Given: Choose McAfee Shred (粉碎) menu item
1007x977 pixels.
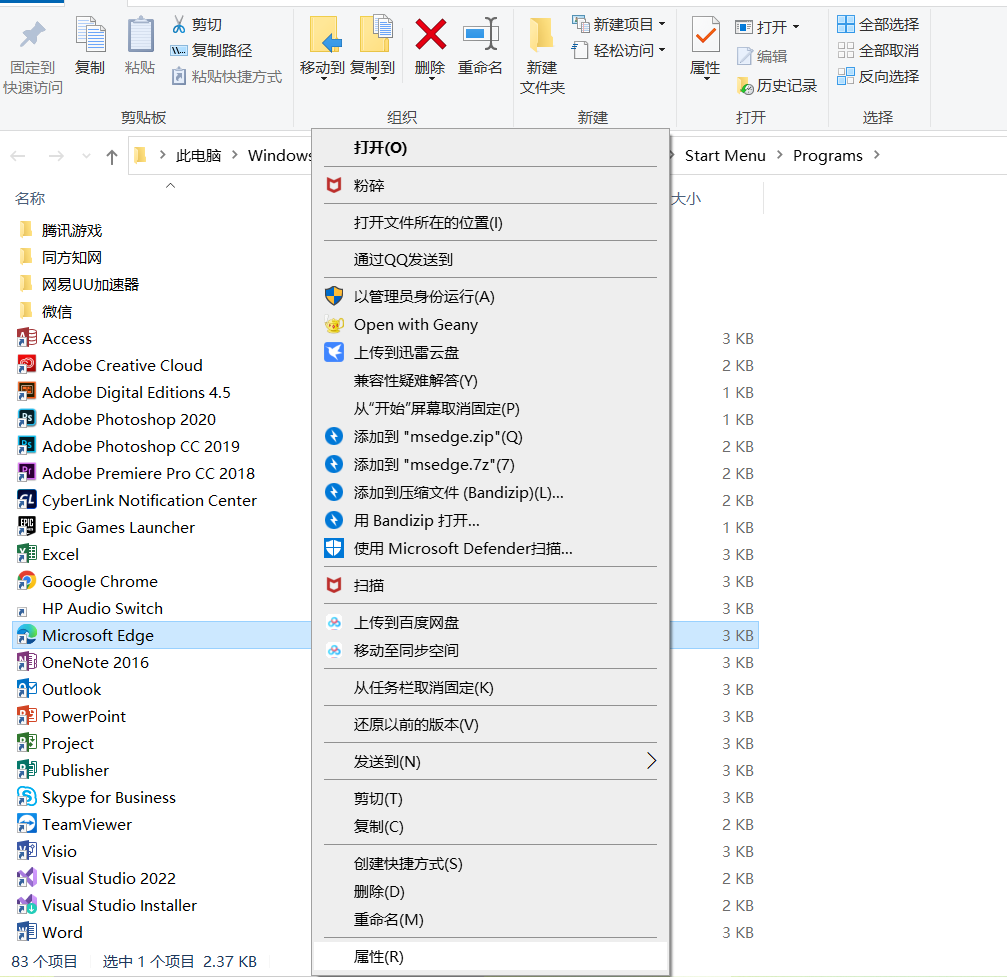Looking at the screenshot, I should click(x=491, y=186).
